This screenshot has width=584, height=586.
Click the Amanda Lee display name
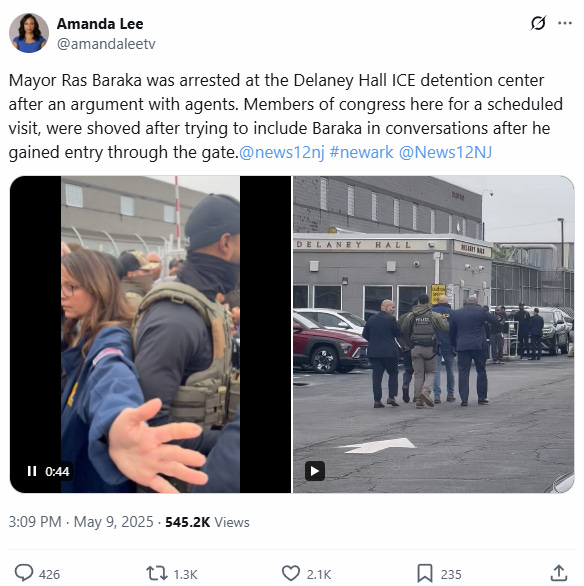(100, 24)
